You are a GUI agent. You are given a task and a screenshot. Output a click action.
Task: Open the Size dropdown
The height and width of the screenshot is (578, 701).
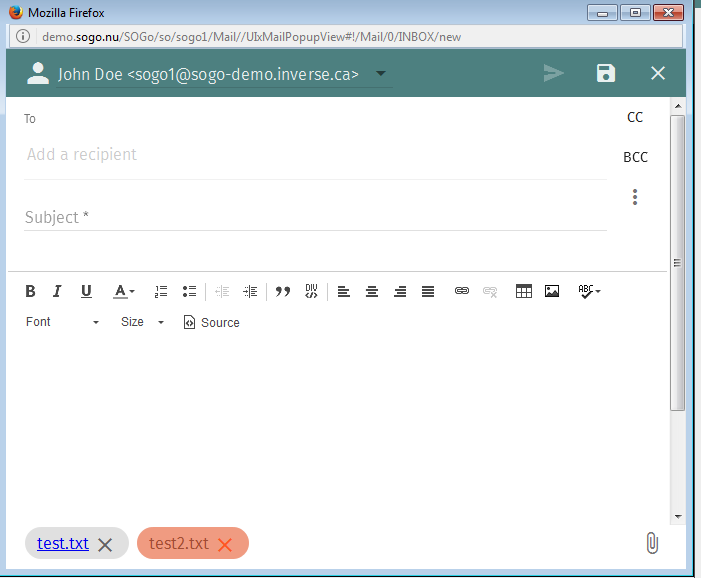click(142, 322)
